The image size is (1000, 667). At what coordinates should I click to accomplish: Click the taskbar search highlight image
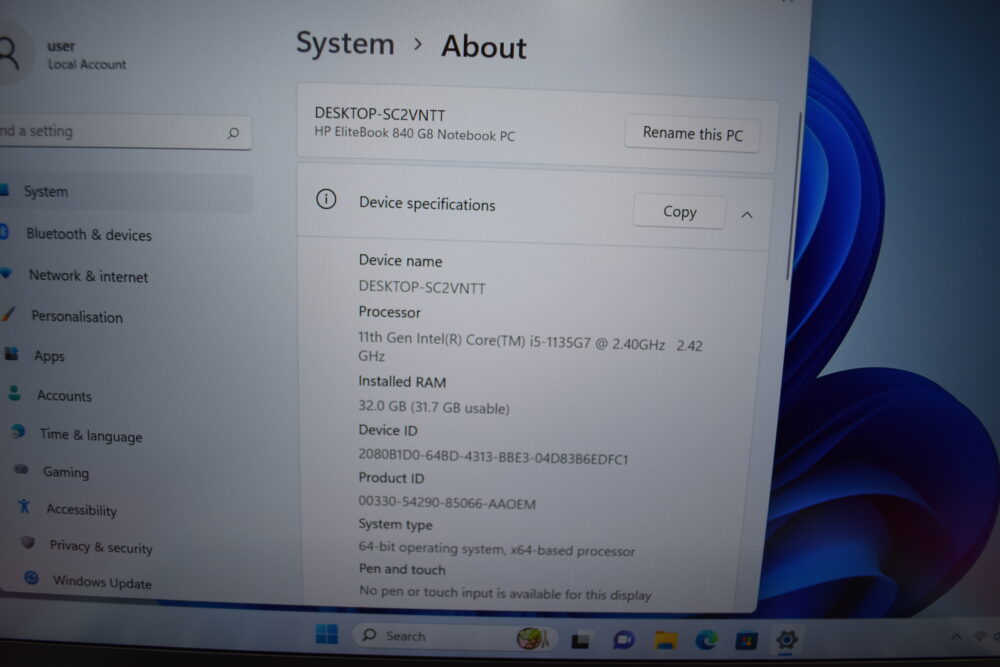click(532, 638)
